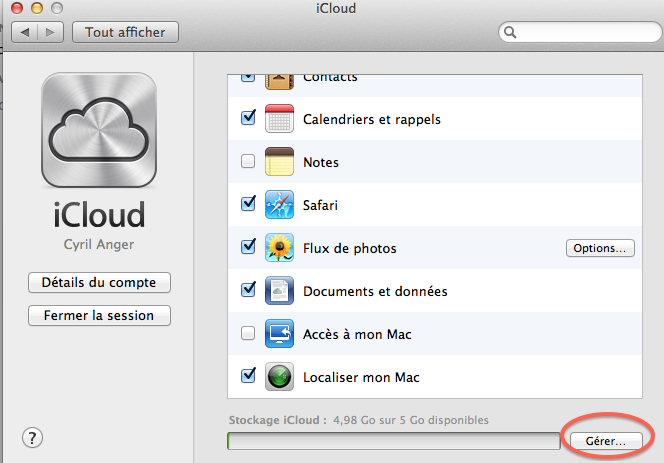
Task: Uncheck the Safari sync checkbox
Action: (x=248, y=204)
